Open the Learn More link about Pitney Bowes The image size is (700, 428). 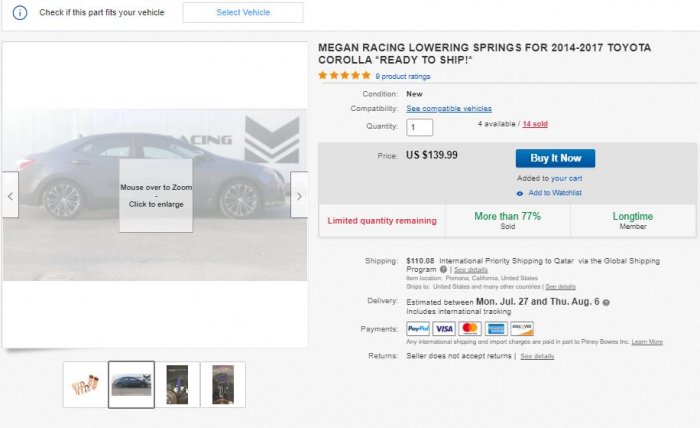tap(647, 342)
